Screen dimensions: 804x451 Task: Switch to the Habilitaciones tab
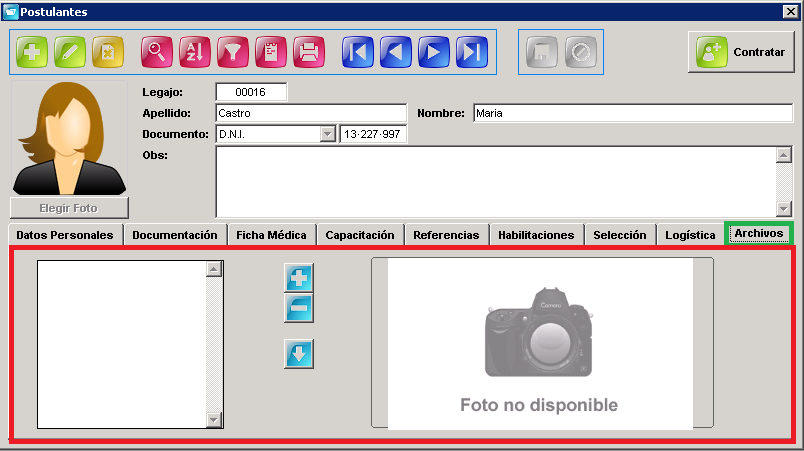[x=536, y=235]
